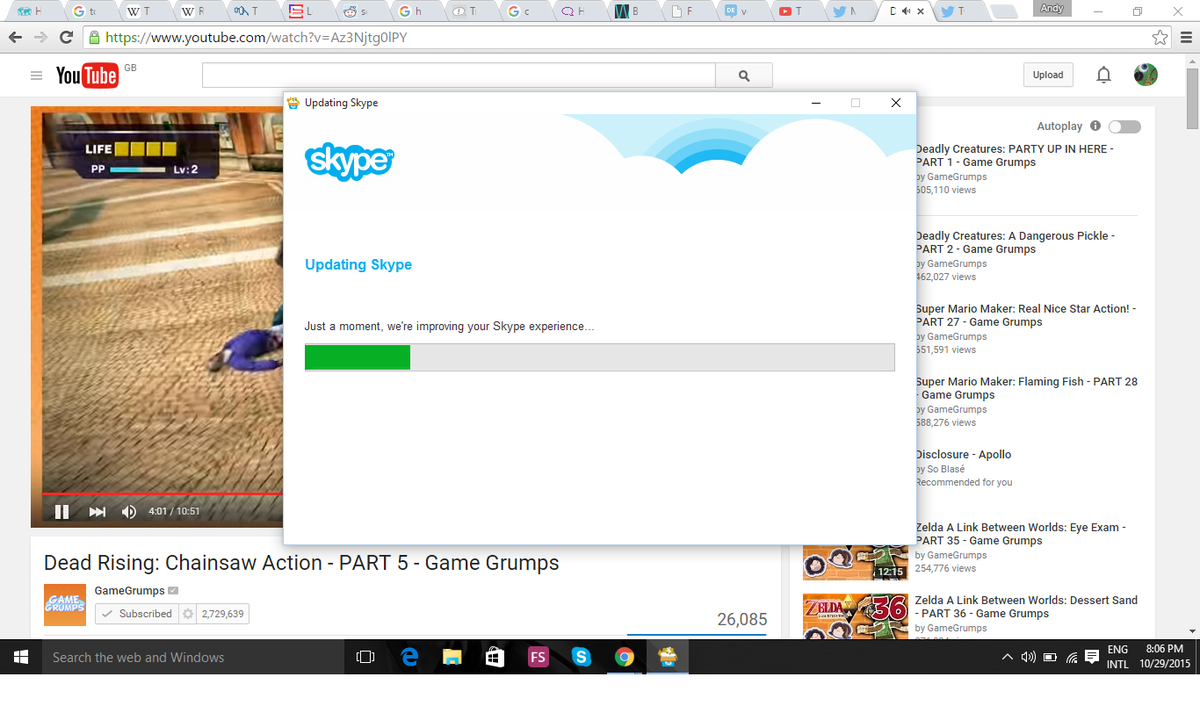Open Zelda Eye Exam PART 35 video

point(1020,534)
